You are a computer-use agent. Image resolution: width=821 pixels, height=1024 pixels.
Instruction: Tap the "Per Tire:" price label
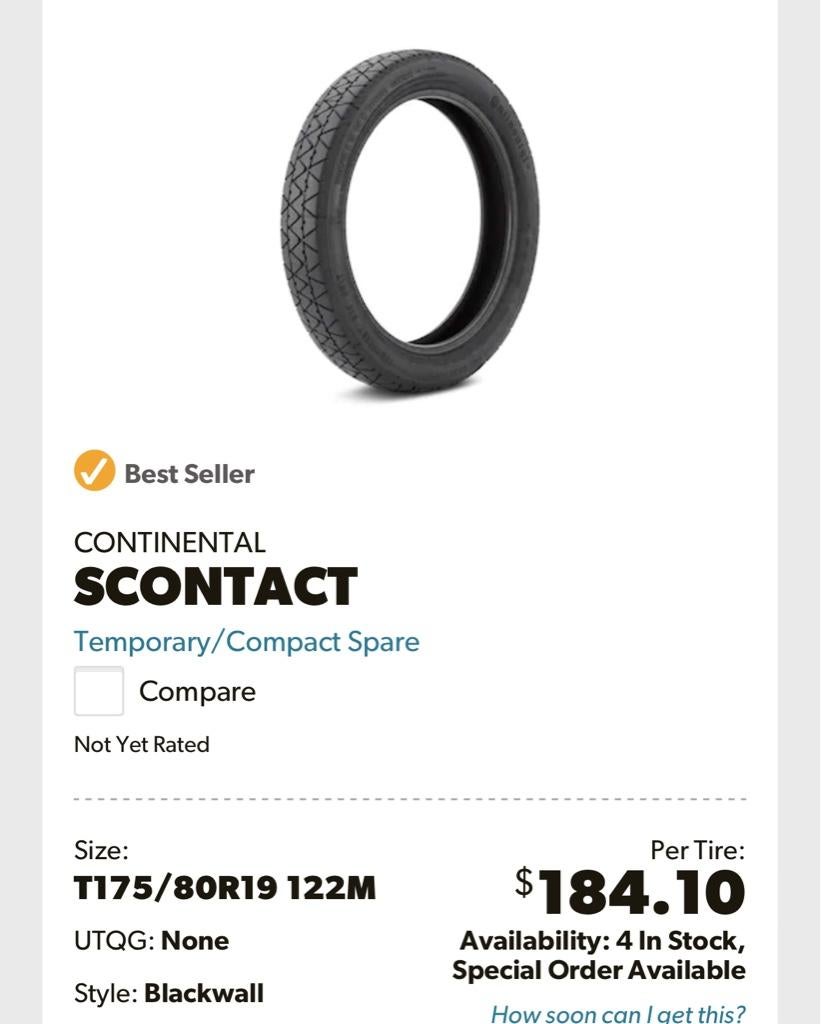tap(697, 851)
